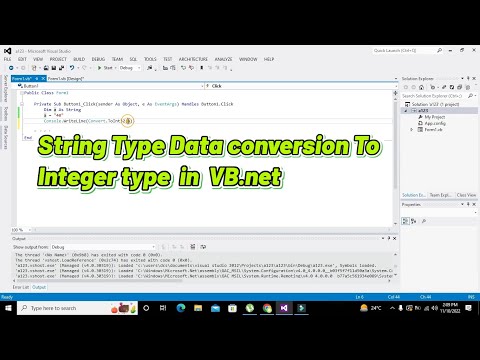Image resolution: width=480 pixels, height=360 pixels.
Task: Open the Toolbox side tab
Action: (6, 114)
